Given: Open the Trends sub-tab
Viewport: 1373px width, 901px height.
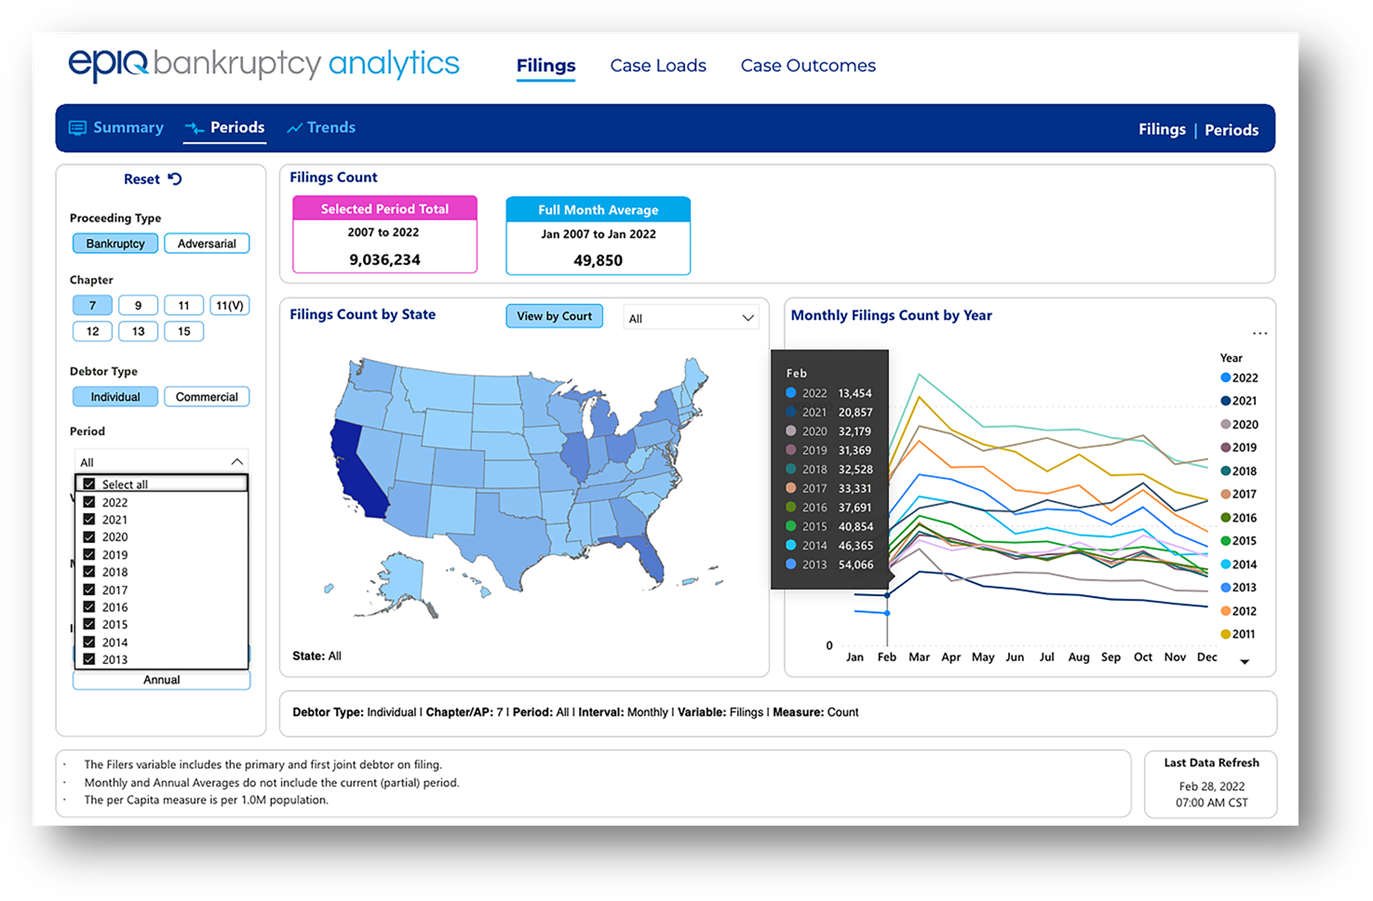Looking at the screenshot, I should point(321,128).
